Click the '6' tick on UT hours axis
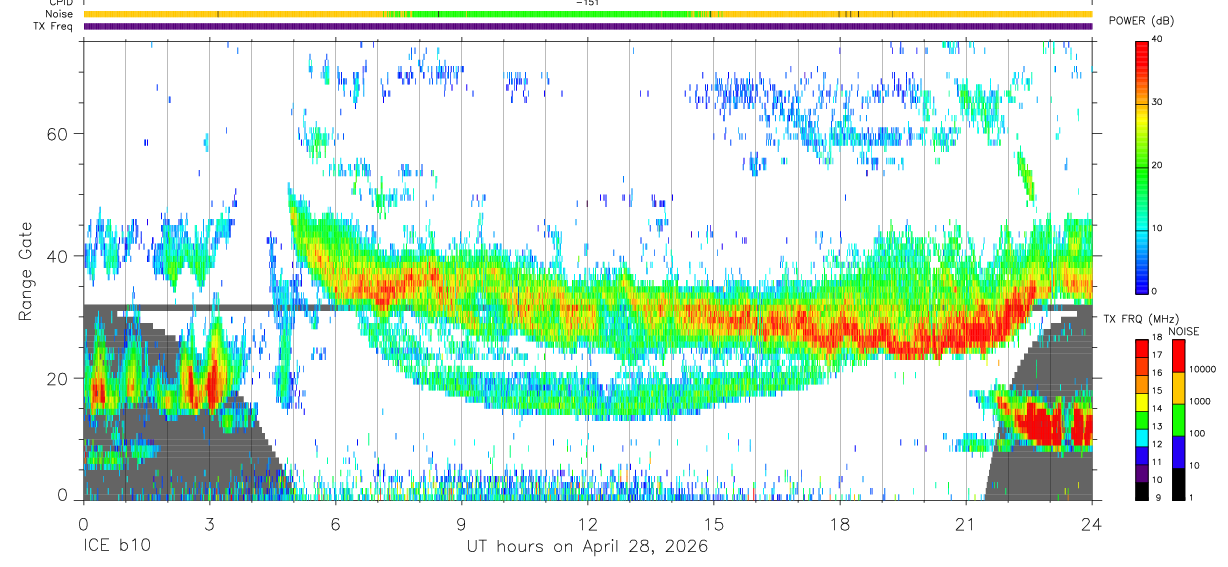1228x567 pixels. click(x=335, y=524)
